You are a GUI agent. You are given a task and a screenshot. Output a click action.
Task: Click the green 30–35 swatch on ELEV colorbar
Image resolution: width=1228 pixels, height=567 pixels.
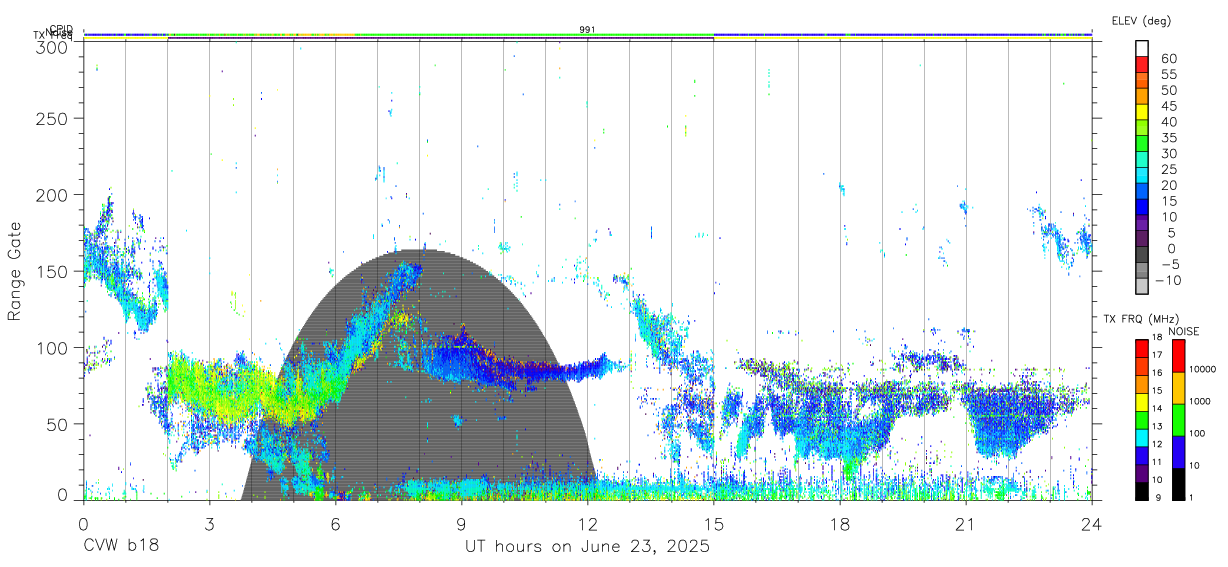(1142, 145)
